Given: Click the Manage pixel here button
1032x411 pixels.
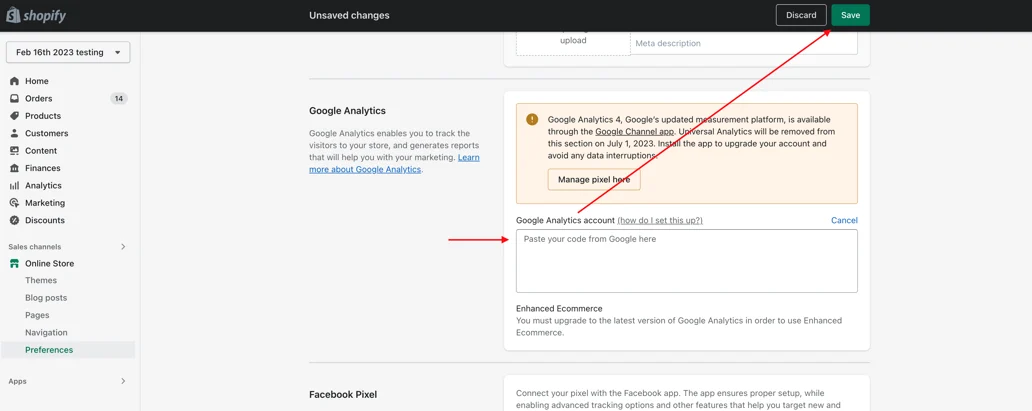Looking at the screenshot, I should (x=594, y=180).
